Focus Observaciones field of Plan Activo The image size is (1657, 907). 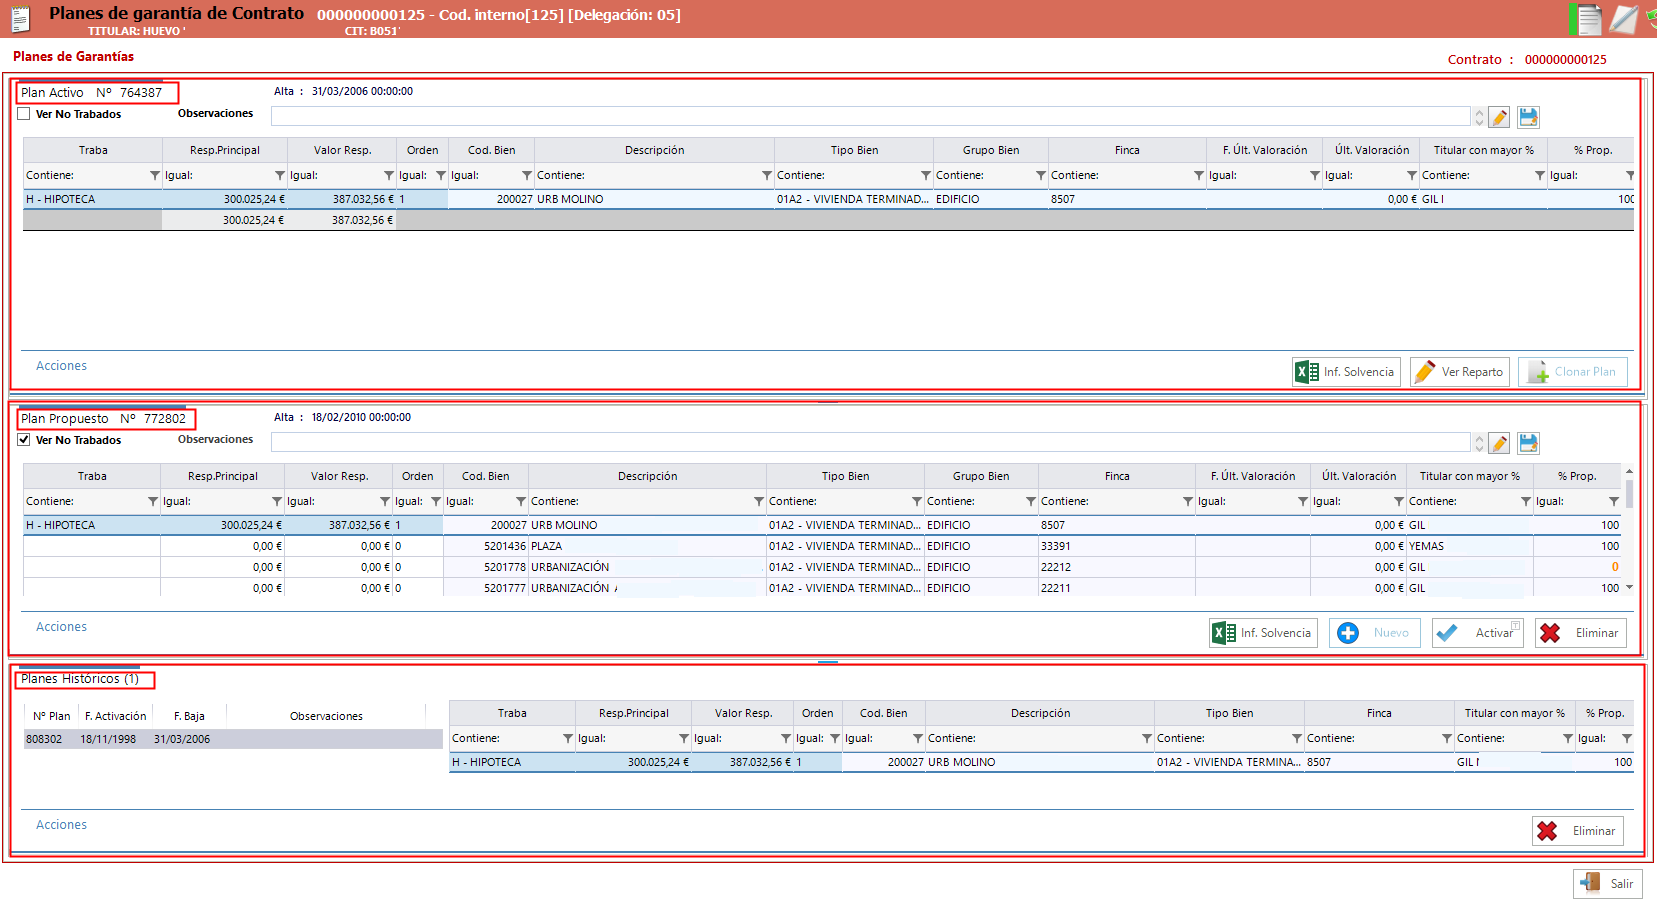tap(871, 117)
